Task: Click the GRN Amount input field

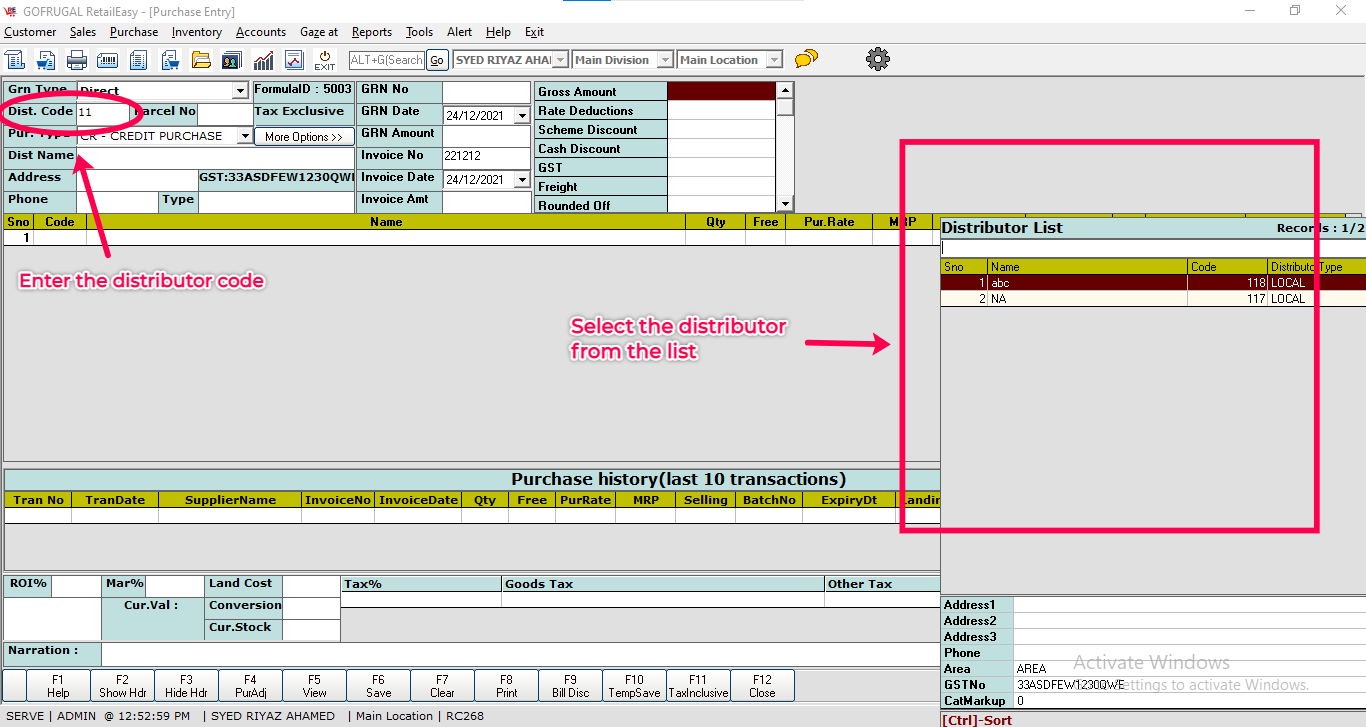Action: pos(486,136)
